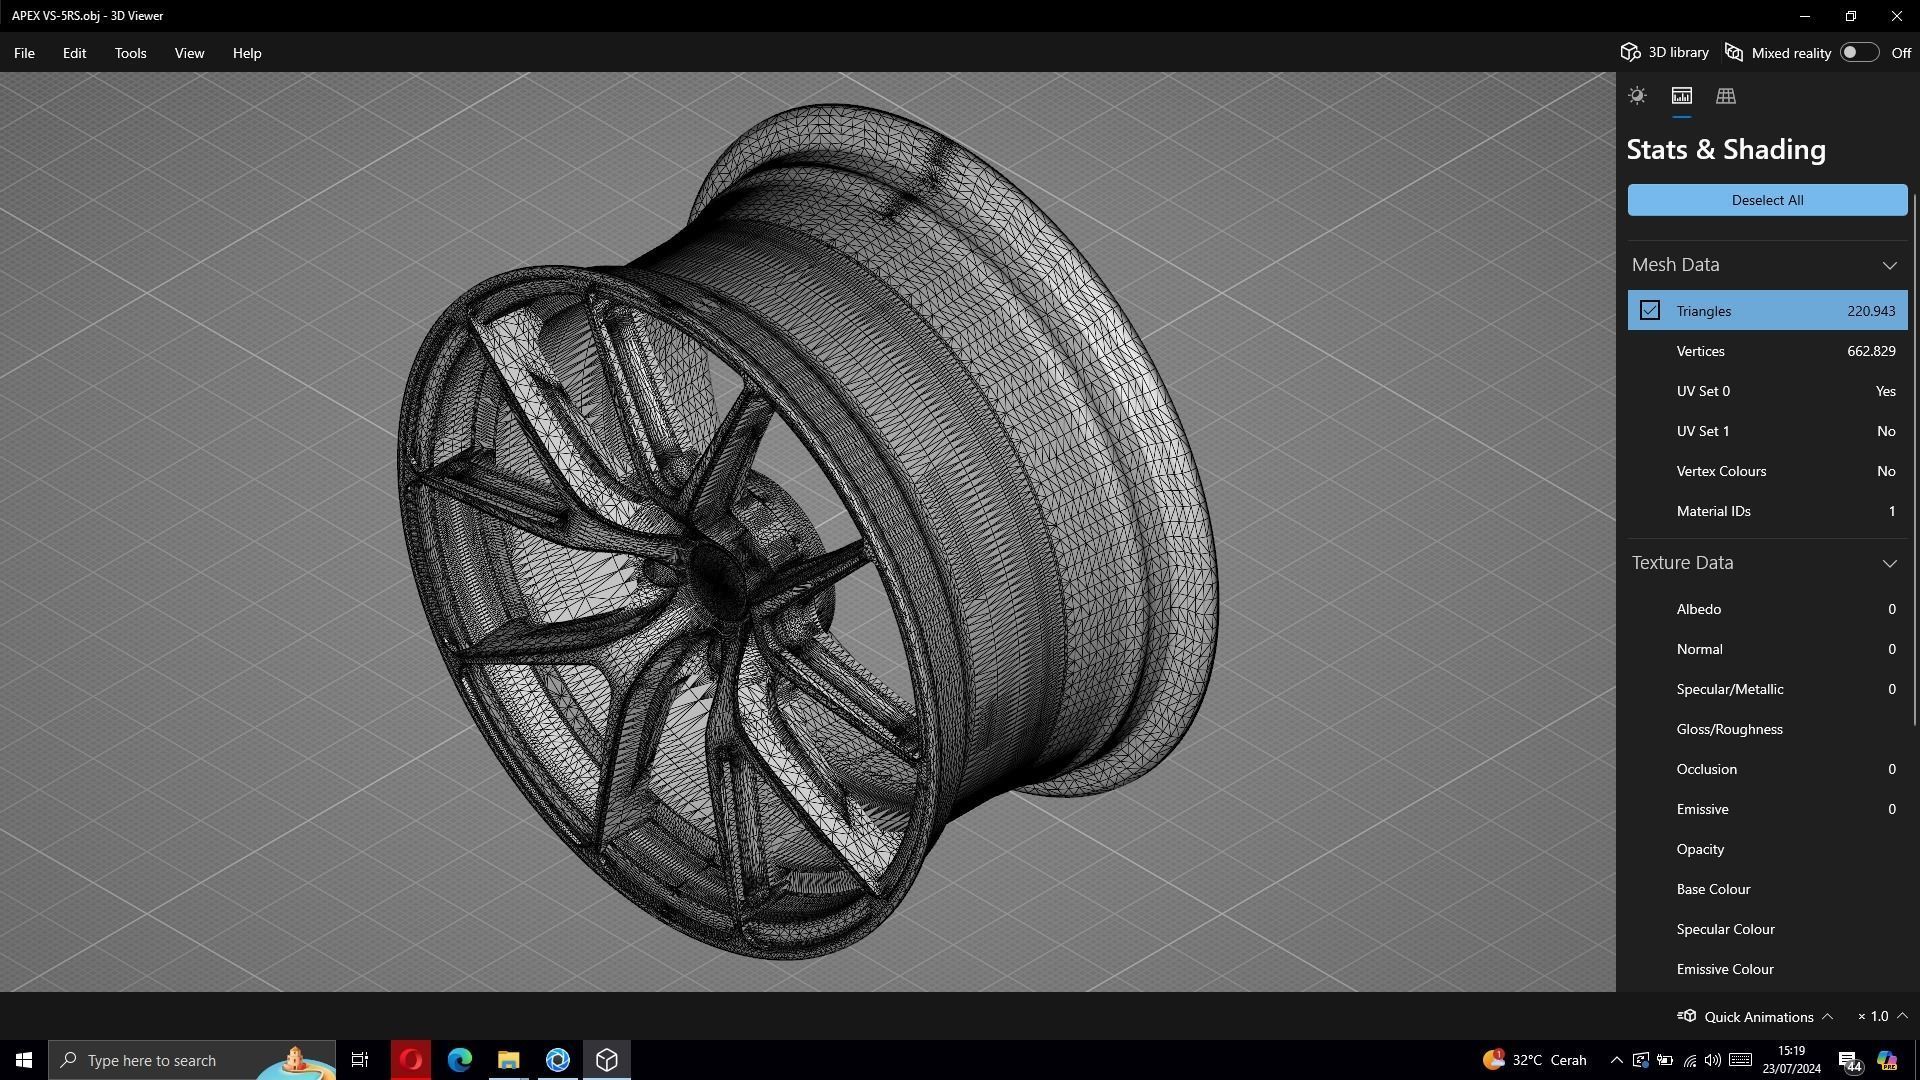The image size is (1920, 1080).
Task: Open Microsoft Edge from the taskbar
Action: tap(459, 1060)
